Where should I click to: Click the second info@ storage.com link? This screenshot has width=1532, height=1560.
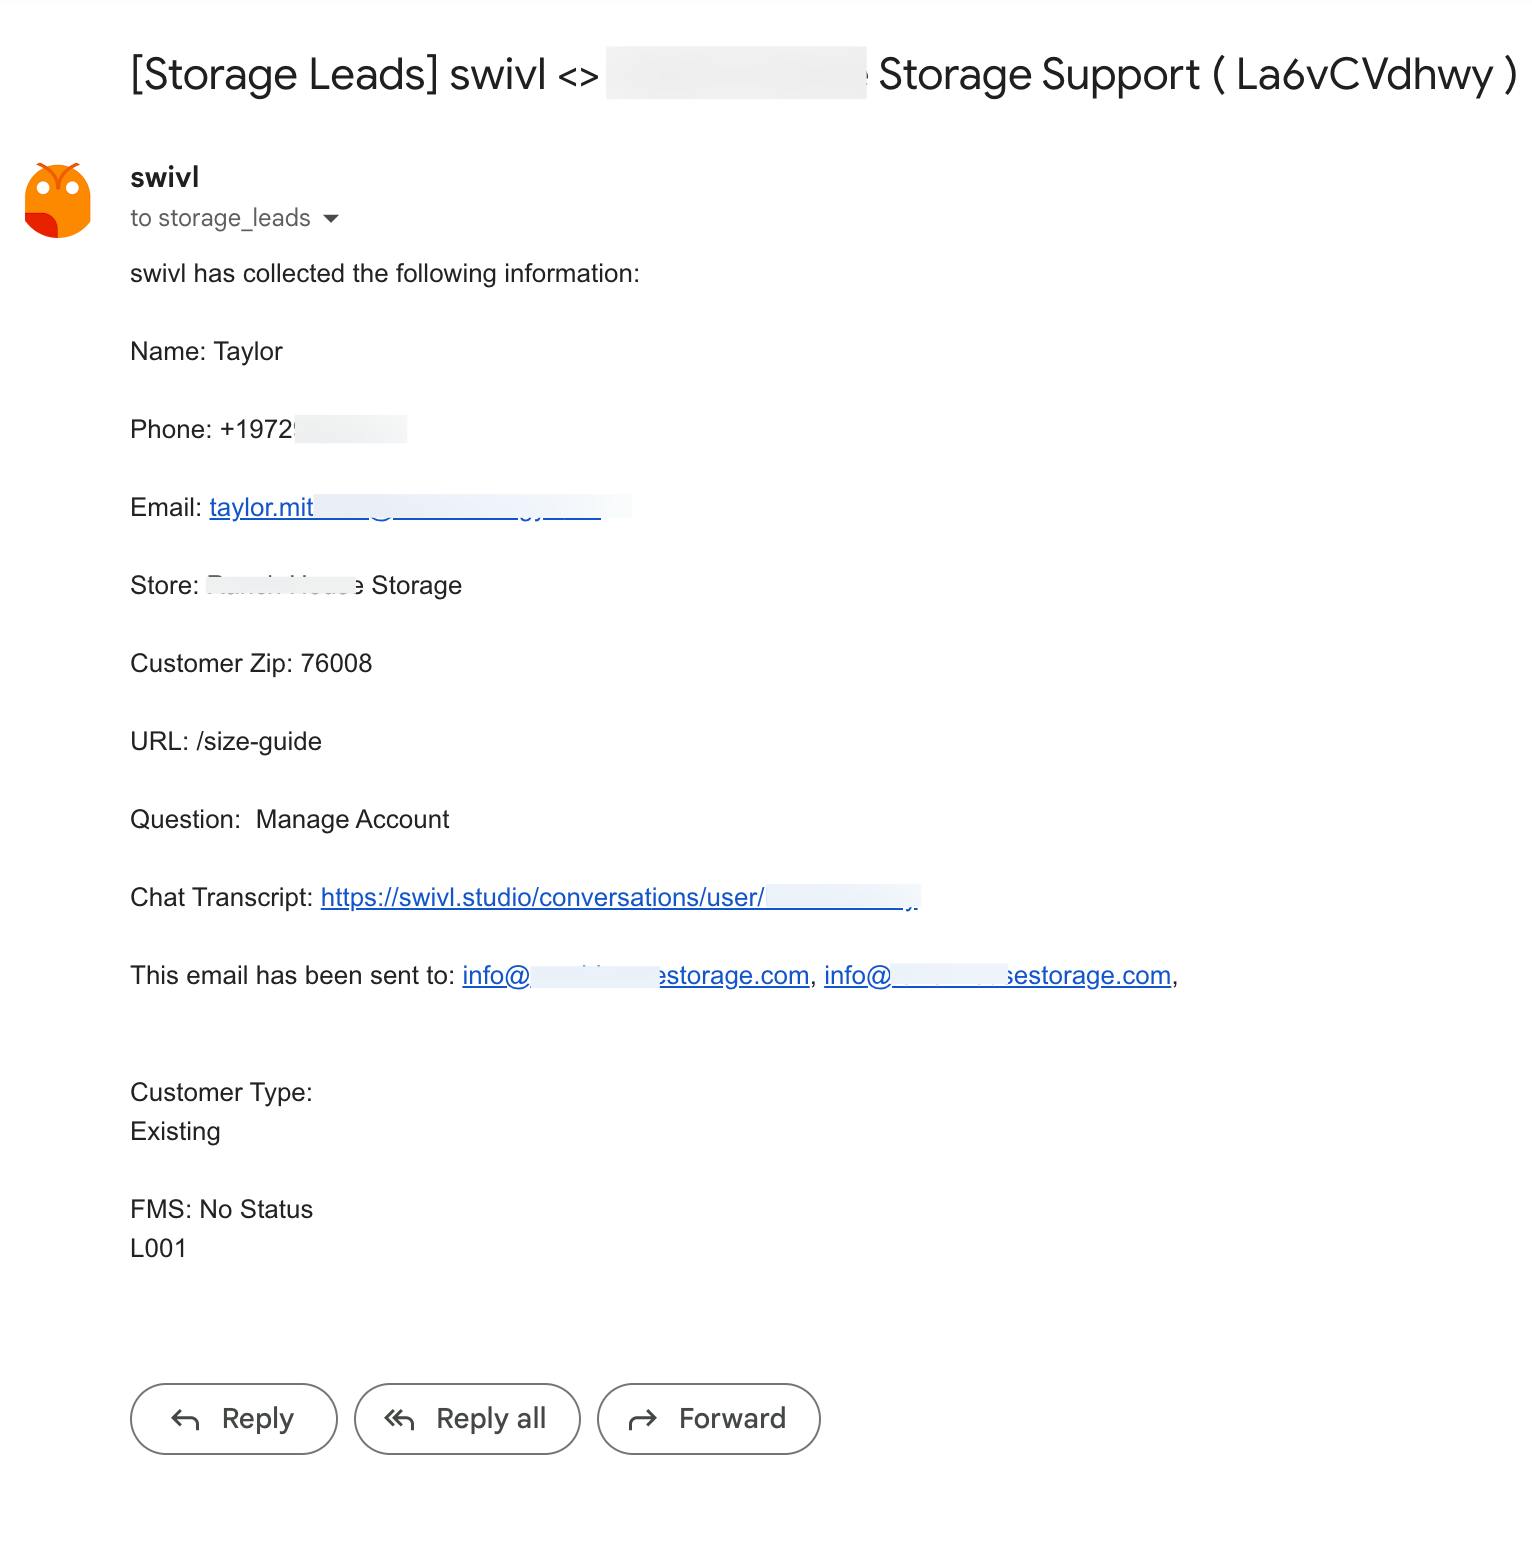point(997,976)
